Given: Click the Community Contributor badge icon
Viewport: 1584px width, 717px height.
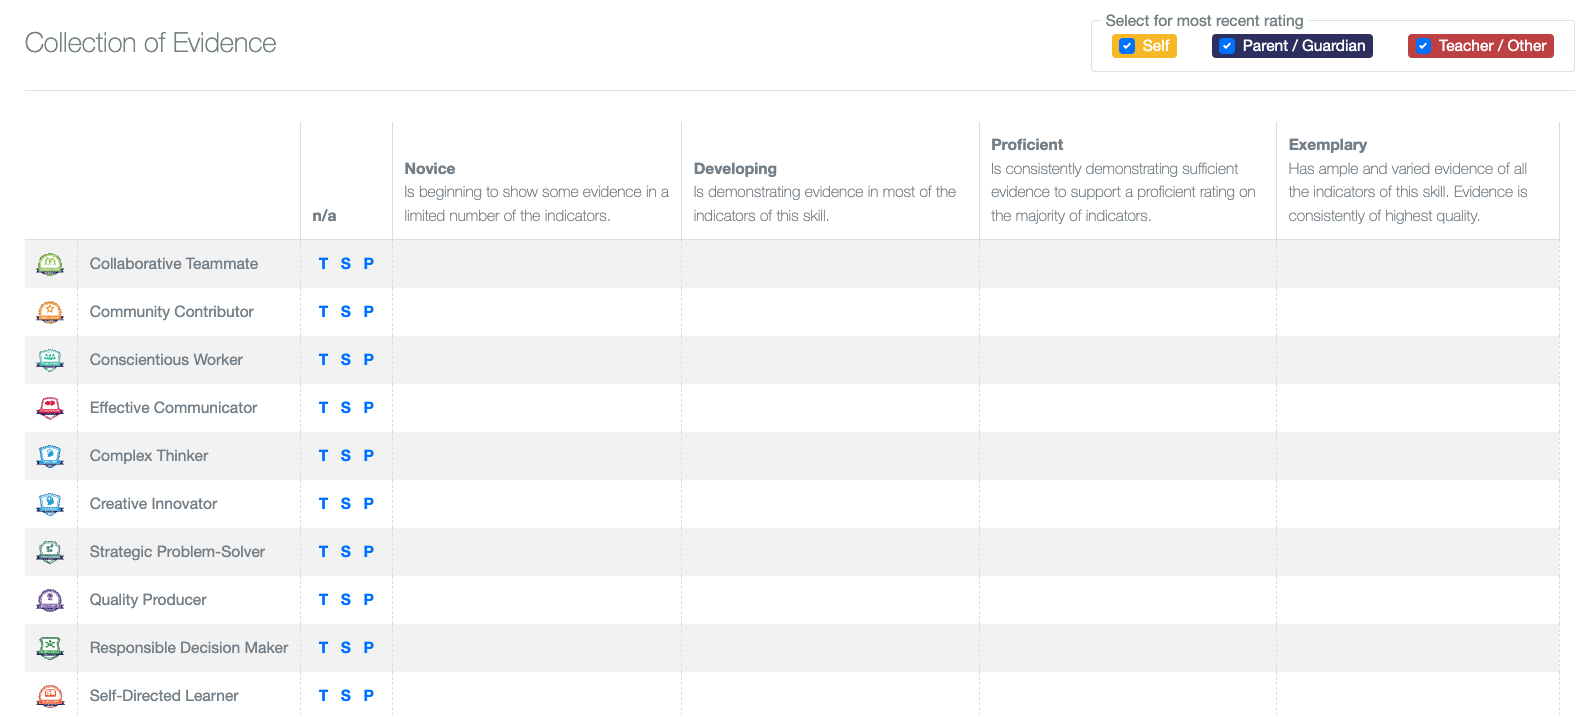Looking at the screenshot, I should 50,312.
